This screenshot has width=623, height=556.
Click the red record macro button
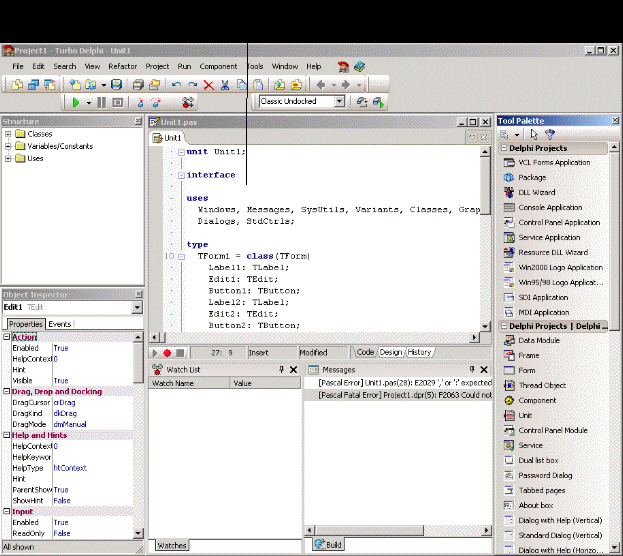167,353
